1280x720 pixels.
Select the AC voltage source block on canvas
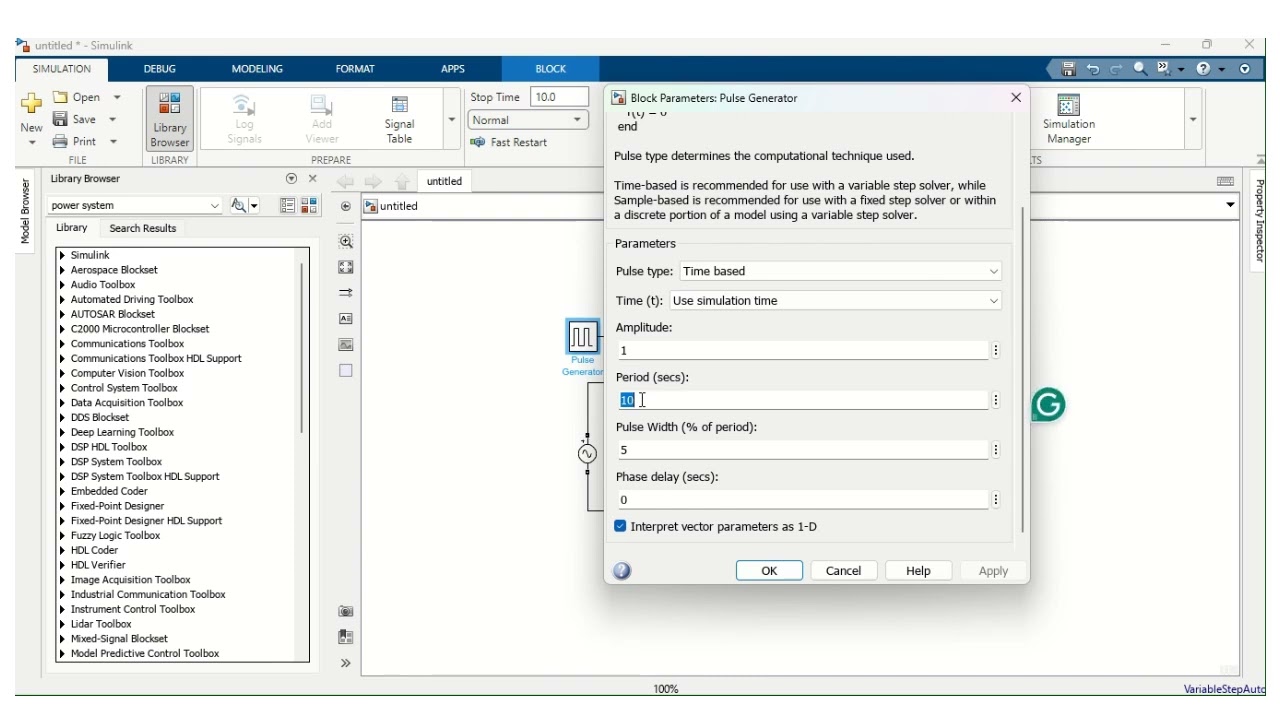587,454
